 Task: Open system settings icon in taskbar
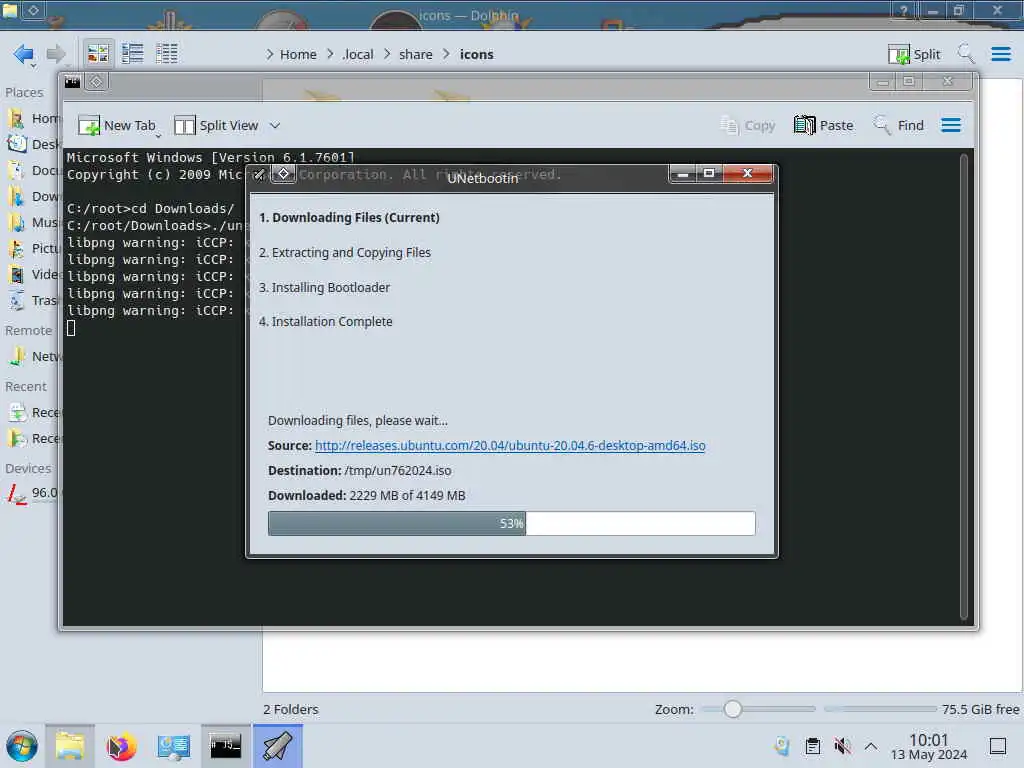point(174,746)
